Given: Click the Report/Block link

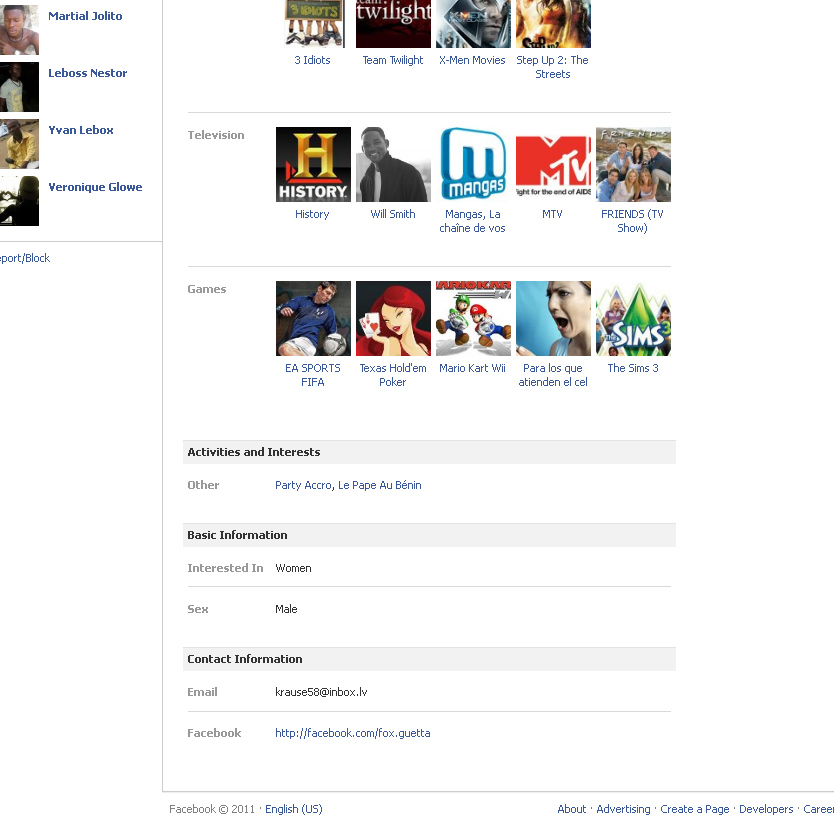Looking at the screenshot, I should [x=24, y=258].
